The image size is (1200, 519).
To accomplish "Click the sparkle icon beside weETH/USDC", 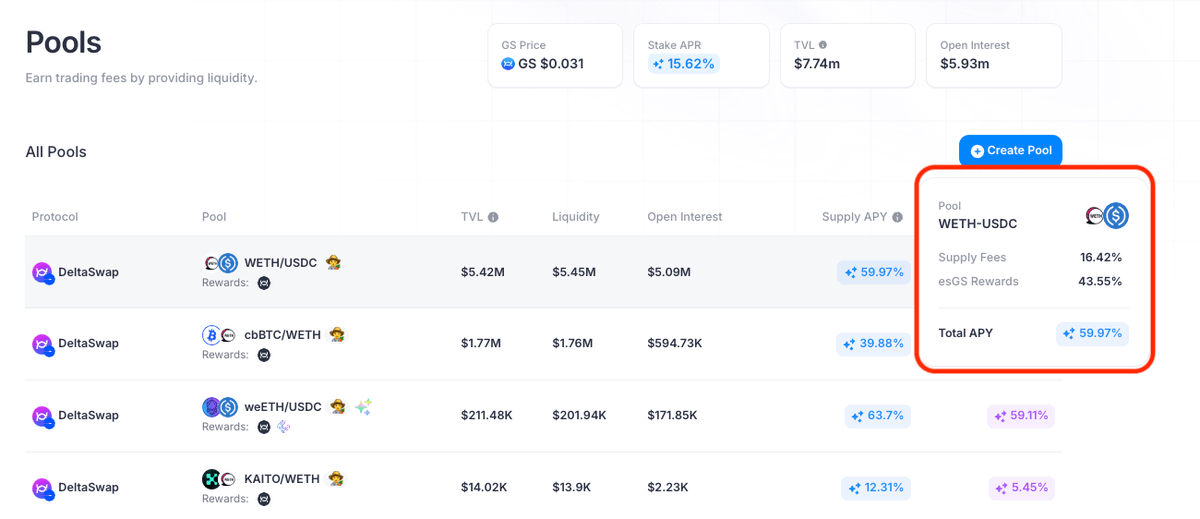I will point(363,407).
